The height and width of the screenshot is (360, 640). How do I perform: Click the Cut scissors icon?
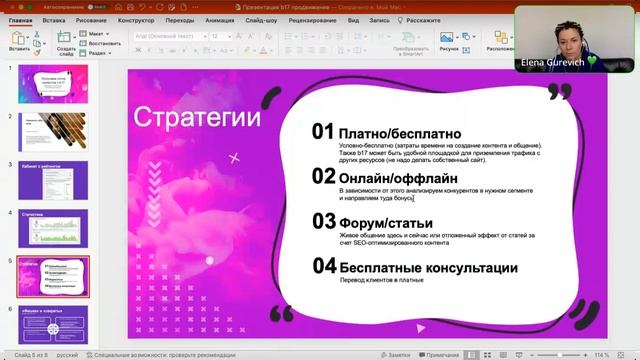[37, 34]
